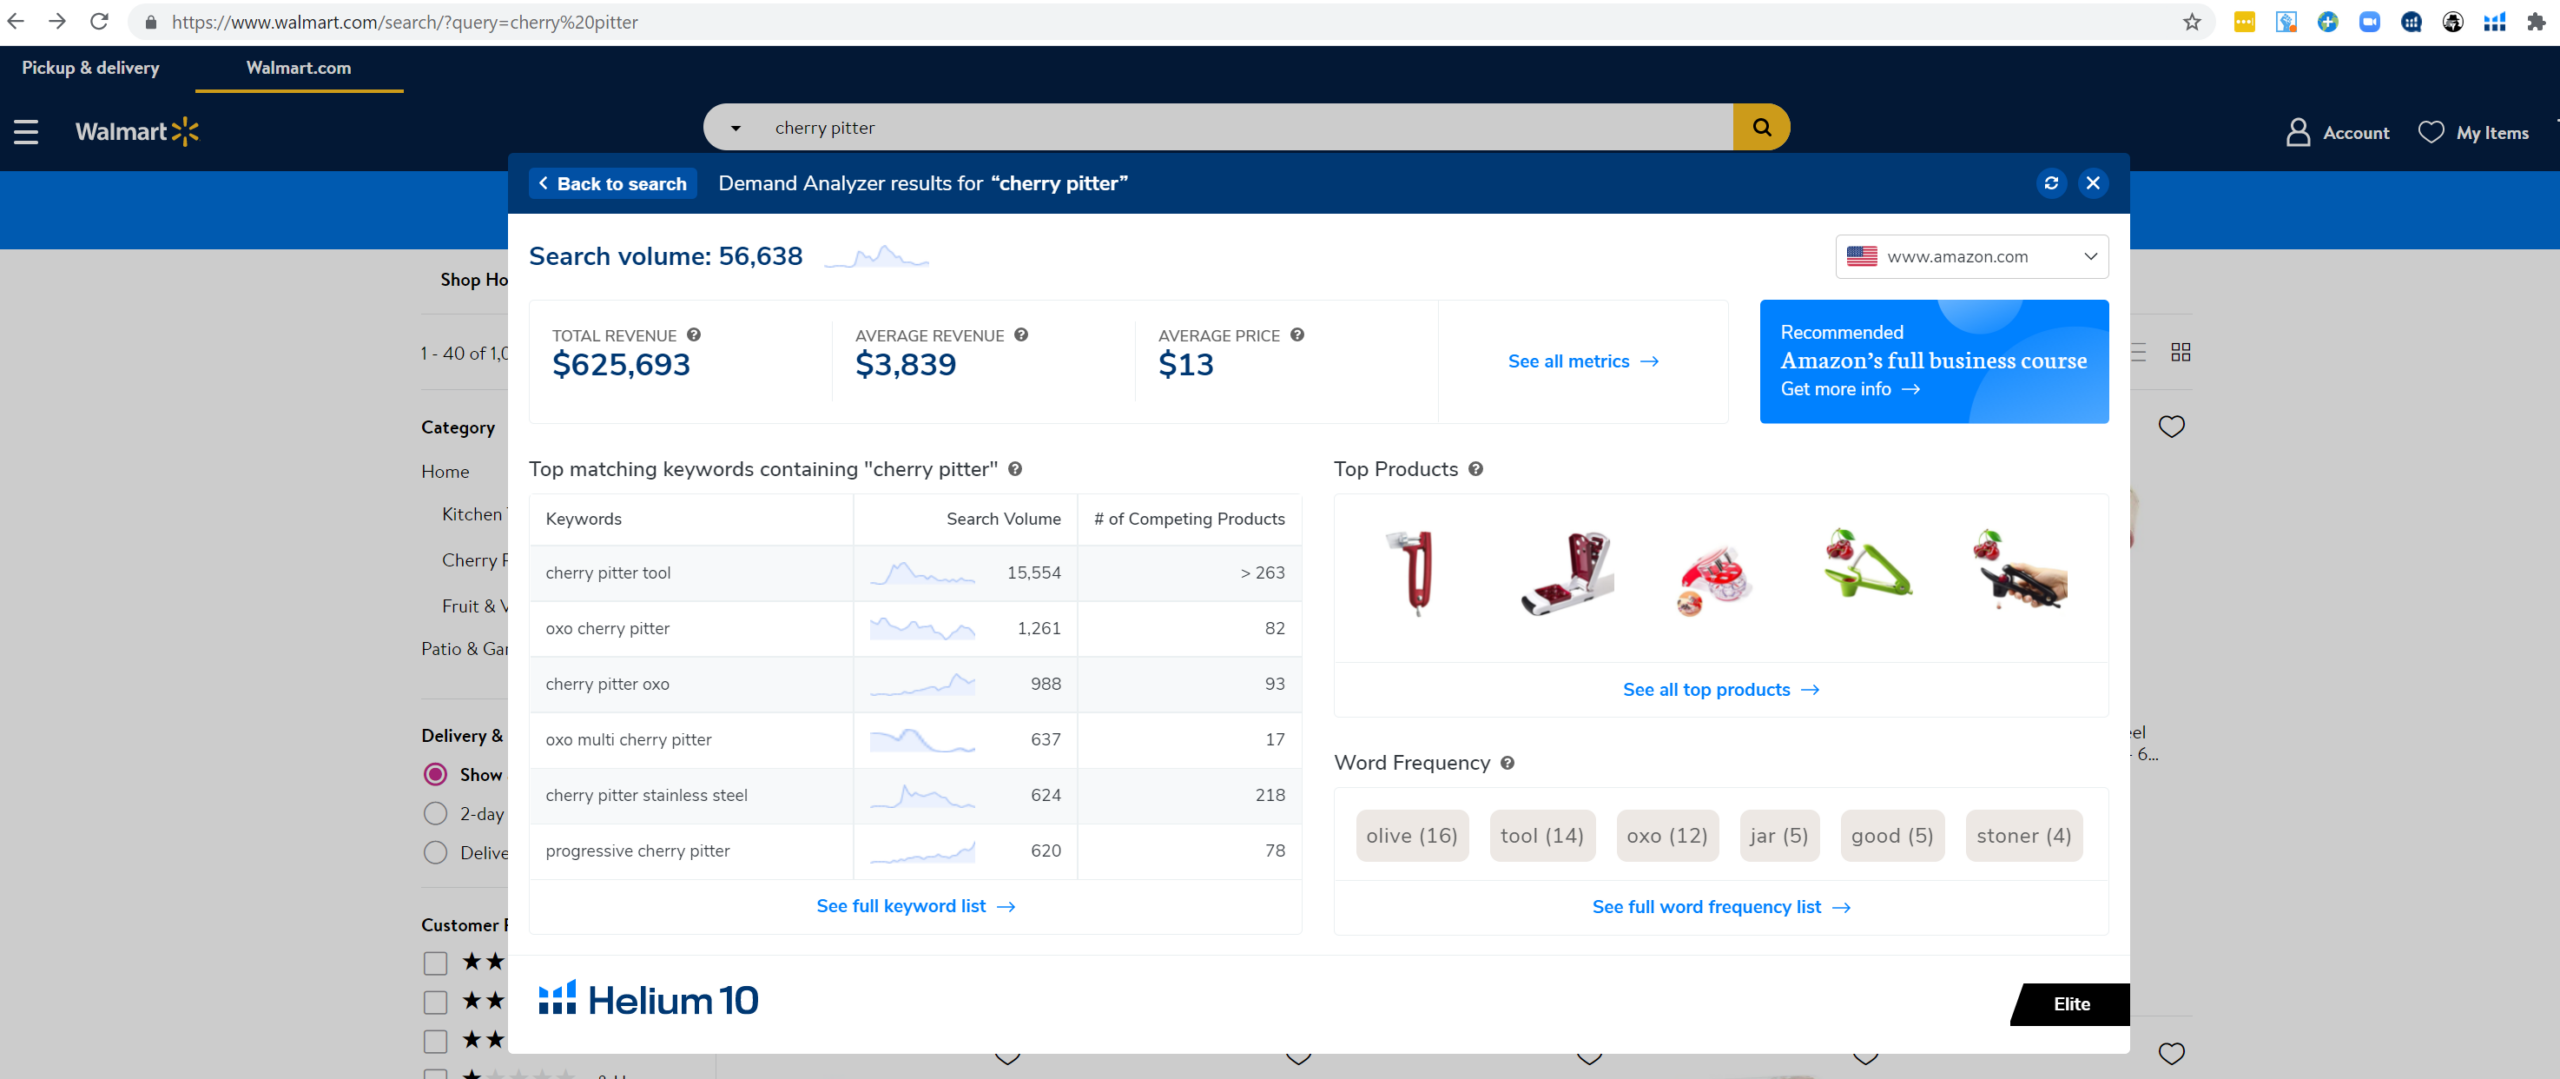This screenshot has width=2560, height=1079.
Task: Refresh the Demand Analyzer results
Action: point(2051,183)
